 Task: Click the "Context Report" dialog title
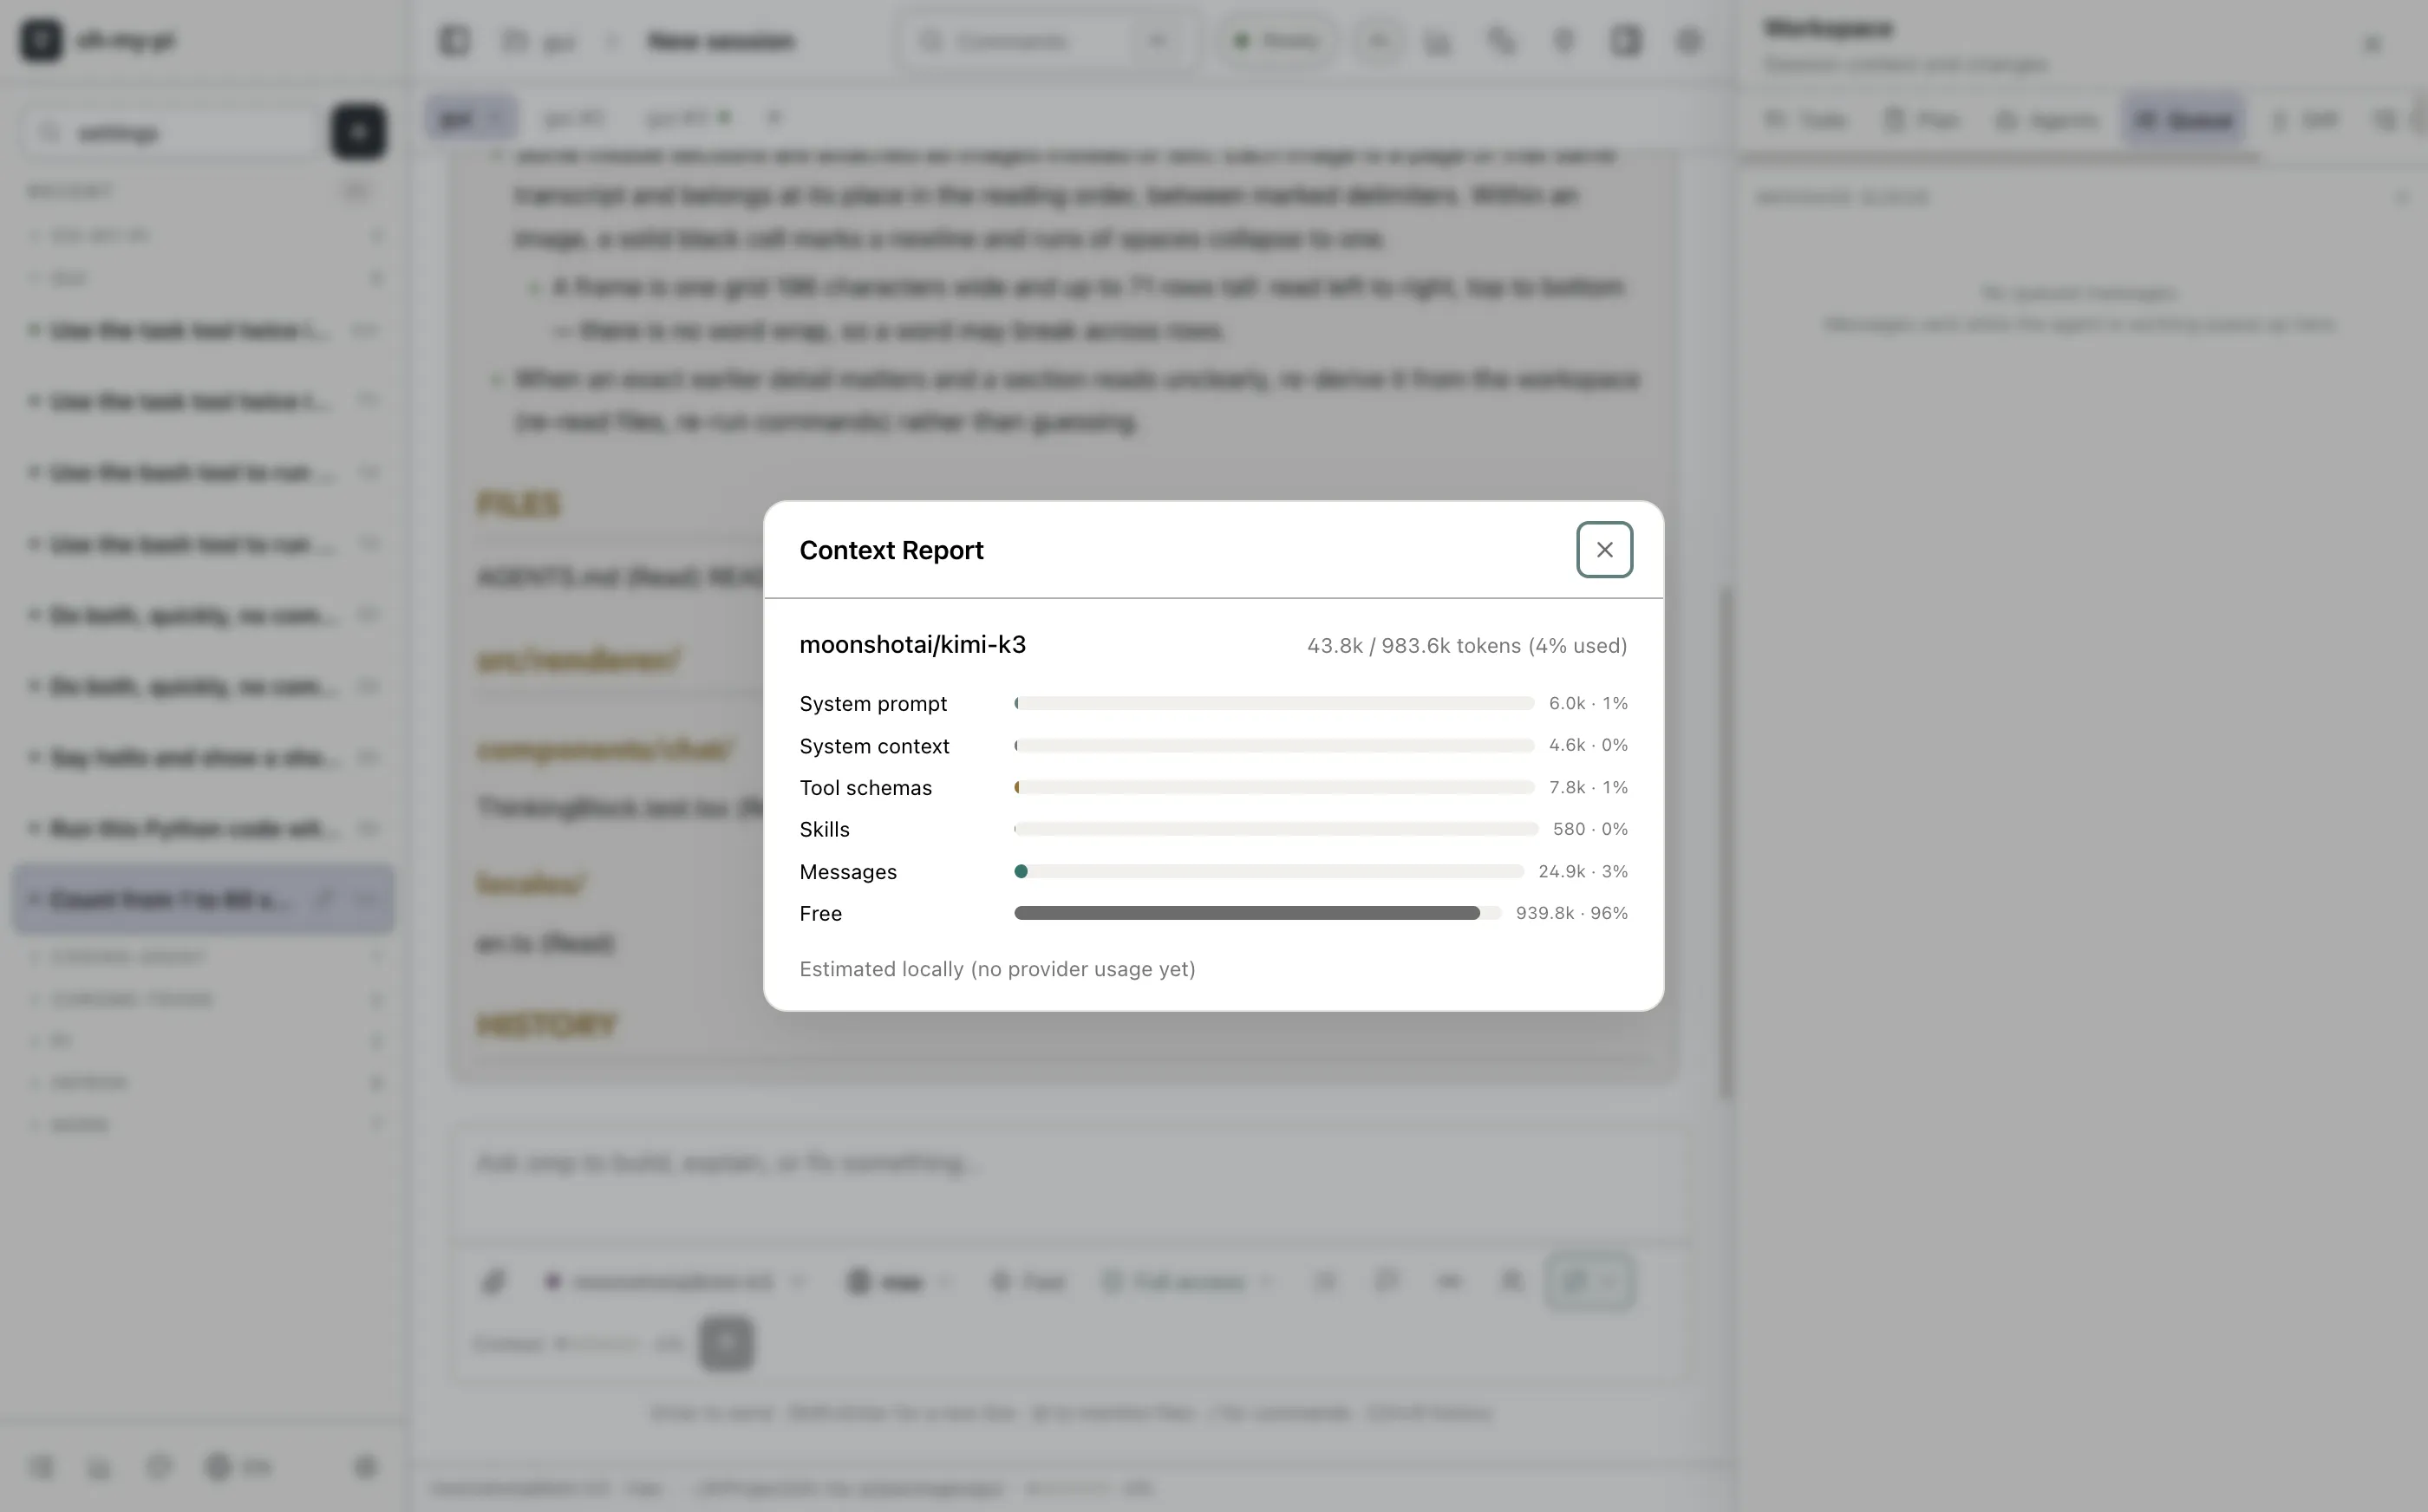[891, 550]
